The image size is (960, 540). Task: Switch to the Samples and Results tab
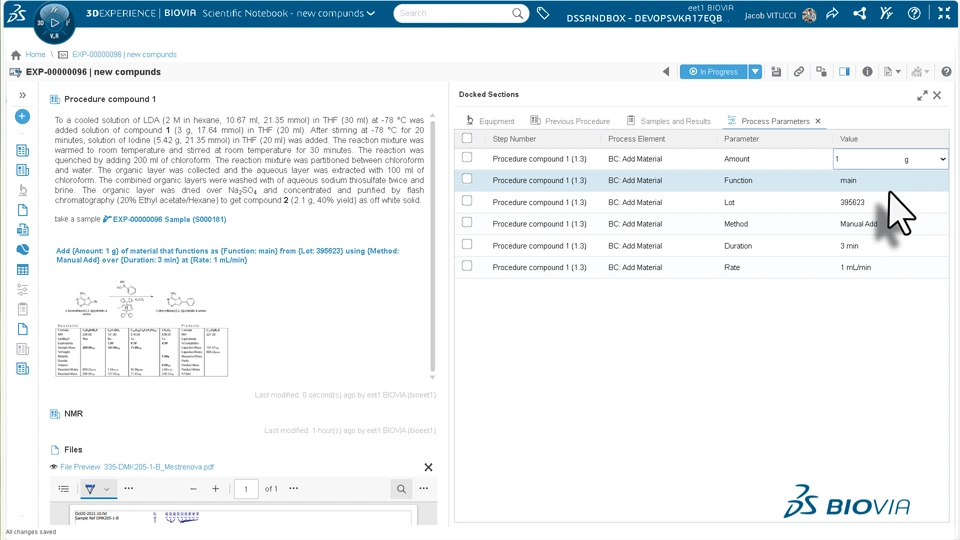(669, 121)
